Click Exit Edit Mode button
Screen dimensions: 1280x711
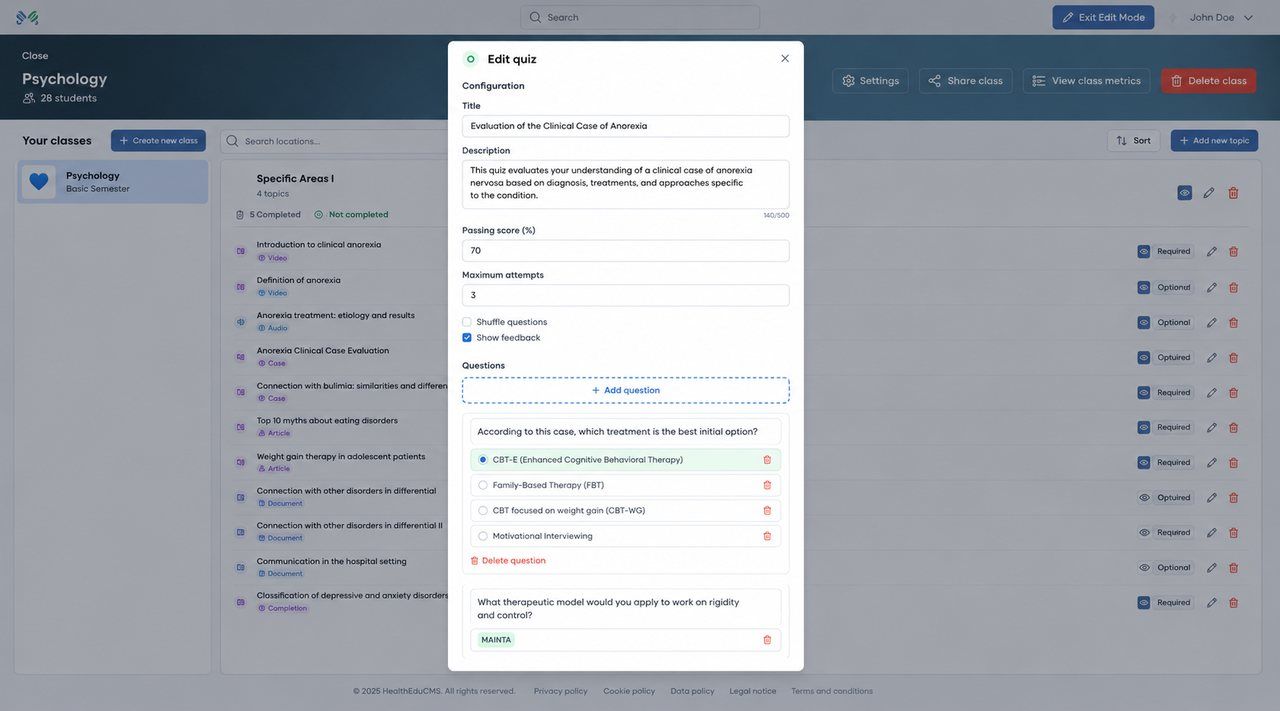(1103, 17)
